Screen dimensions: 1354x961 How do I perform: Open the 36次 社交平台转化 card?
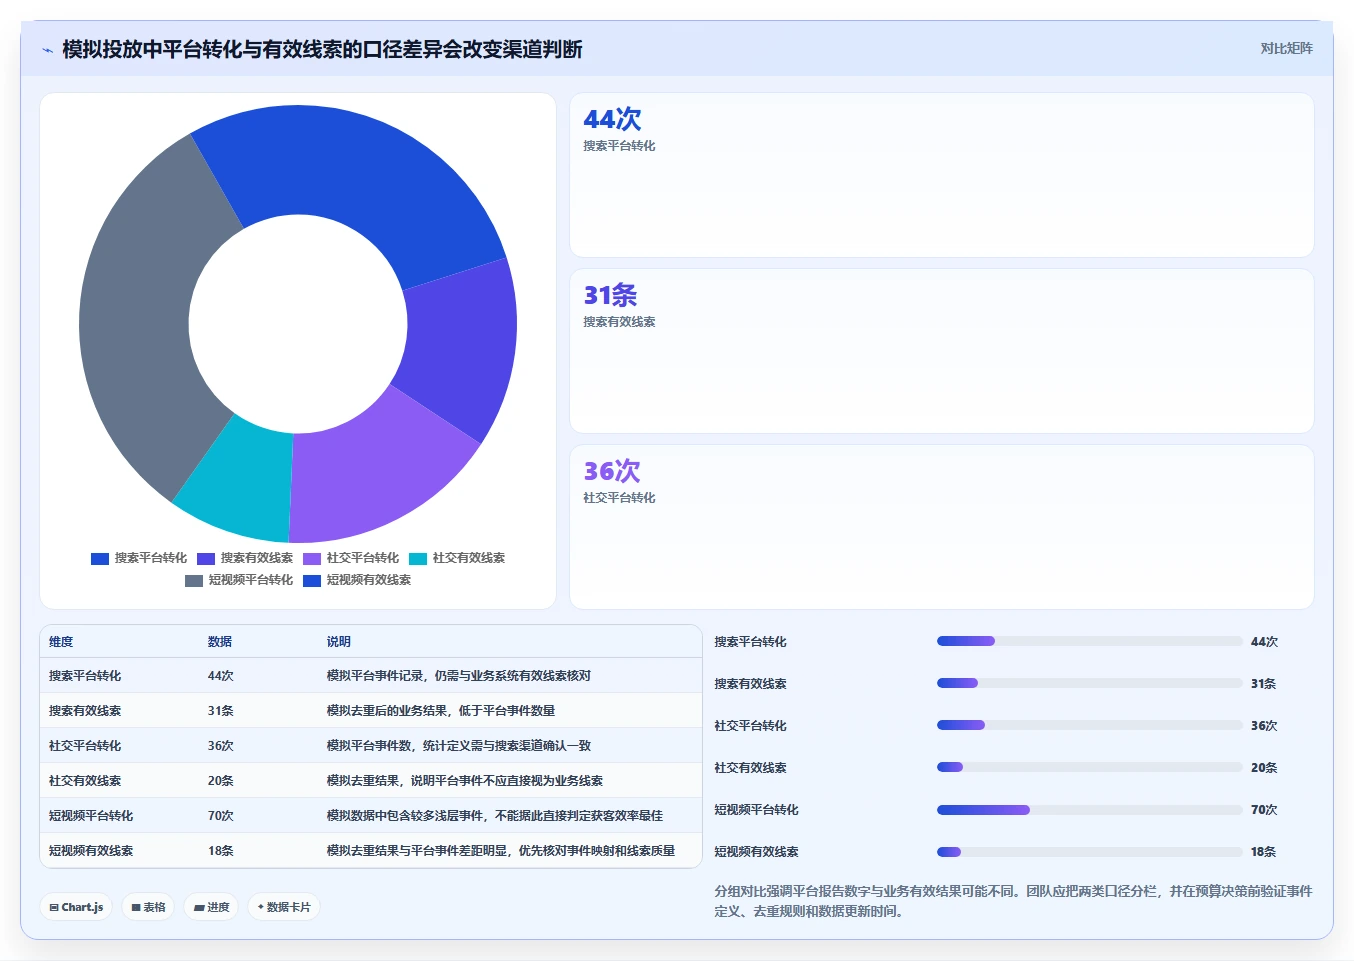click(941, 527)
